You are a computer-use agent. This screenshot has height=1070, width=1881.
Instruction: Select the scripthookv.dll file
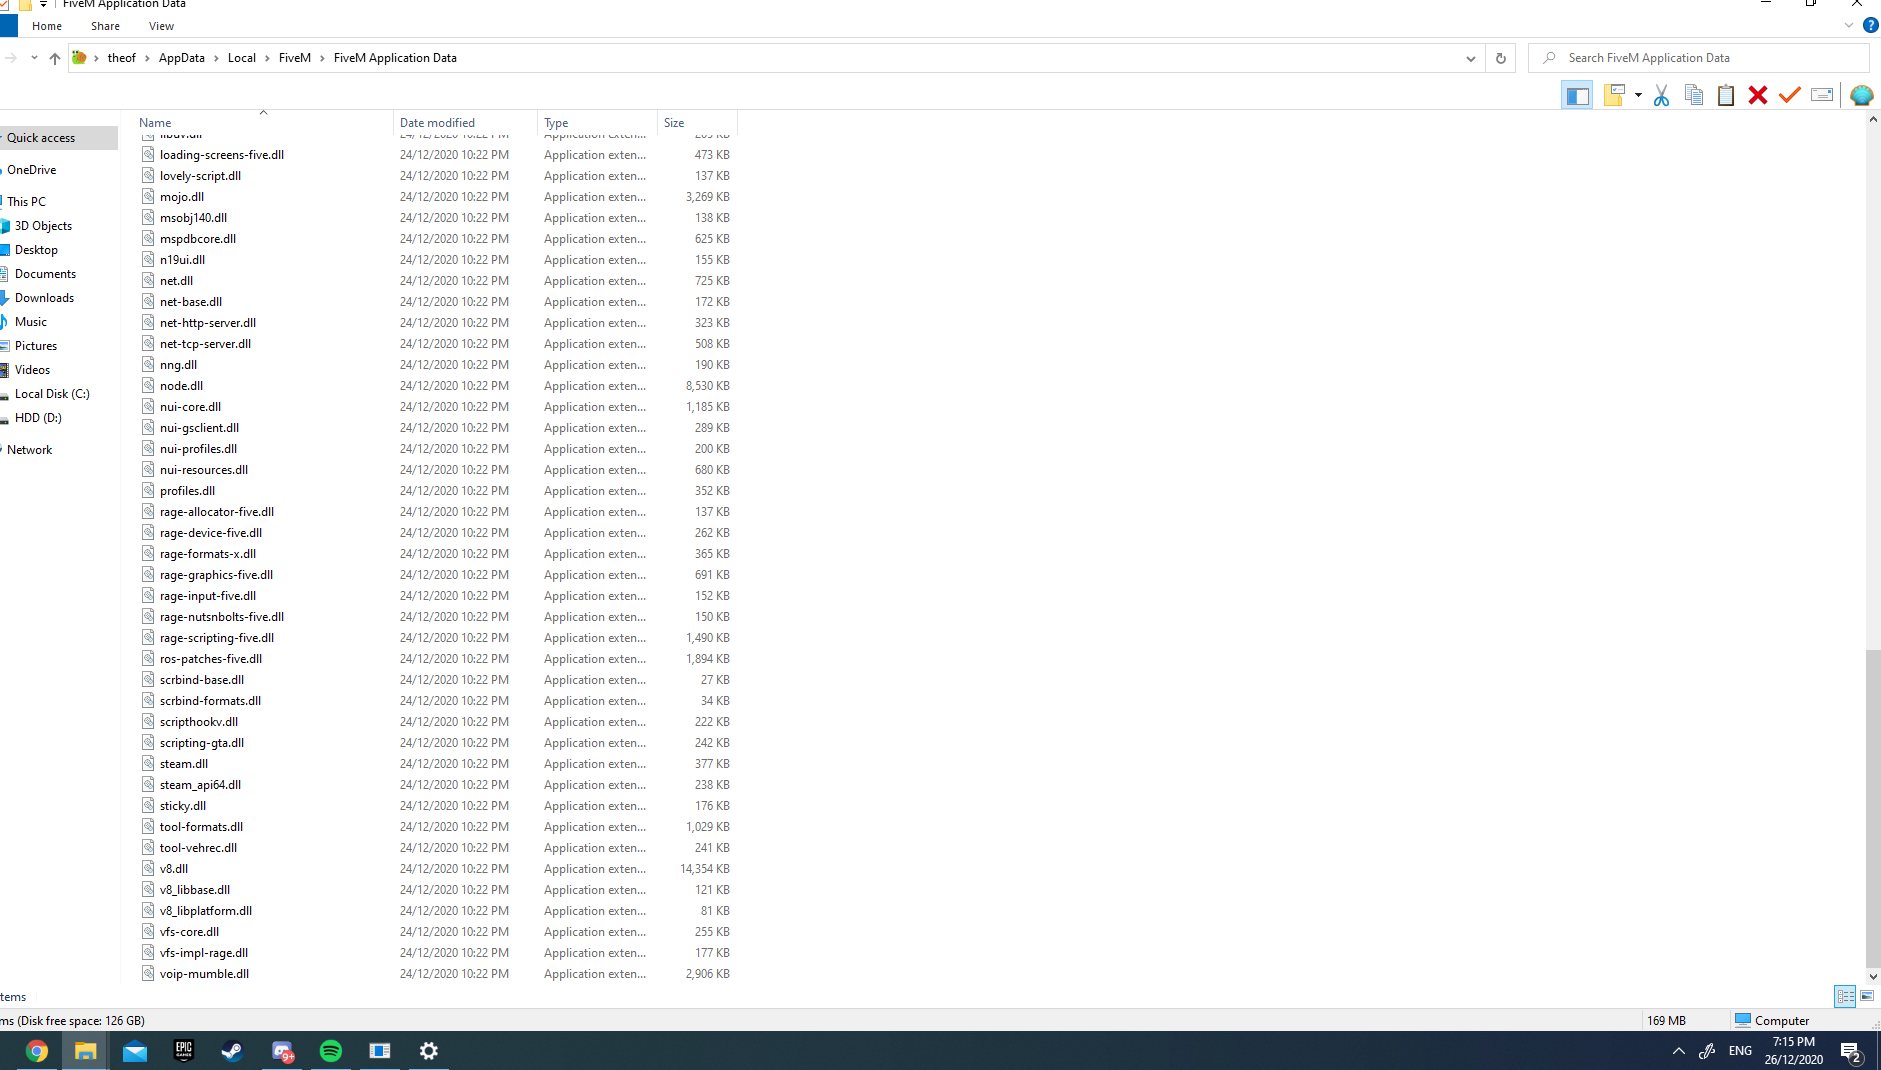[x=198, y=722]
